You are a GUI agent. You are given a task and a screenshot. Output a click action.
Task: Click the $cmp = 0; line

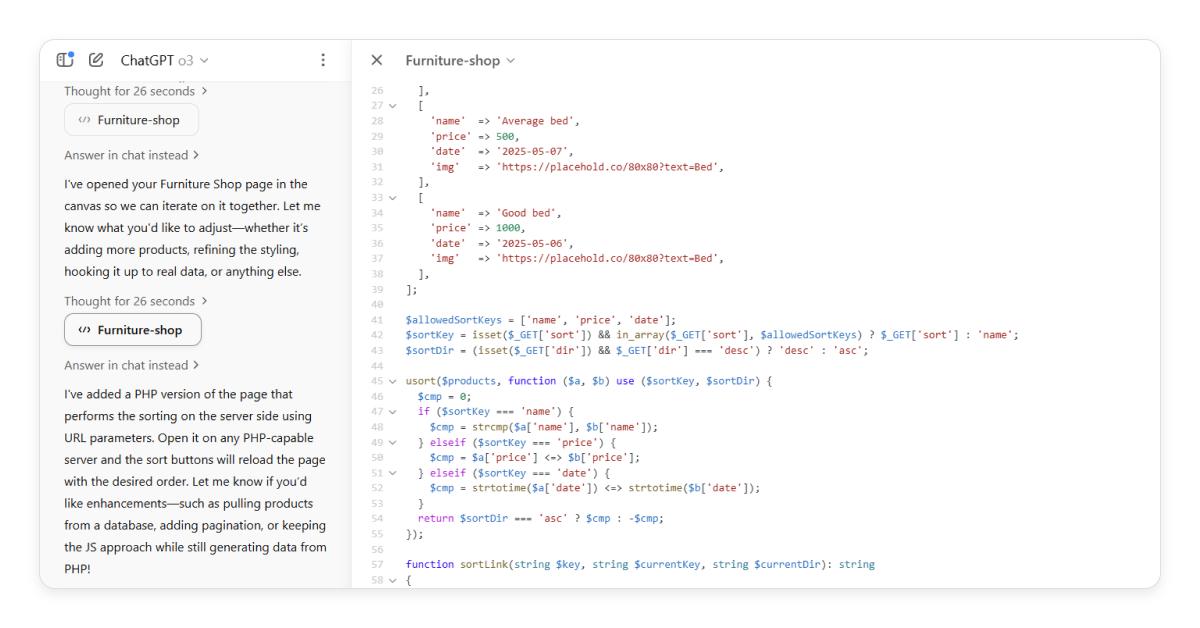pyautogui.click(x=444, y=396)
